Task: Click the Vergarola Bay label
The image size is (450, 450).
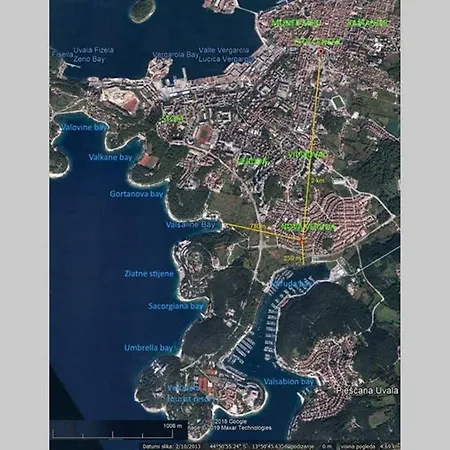Action: (x=175, y=55)
